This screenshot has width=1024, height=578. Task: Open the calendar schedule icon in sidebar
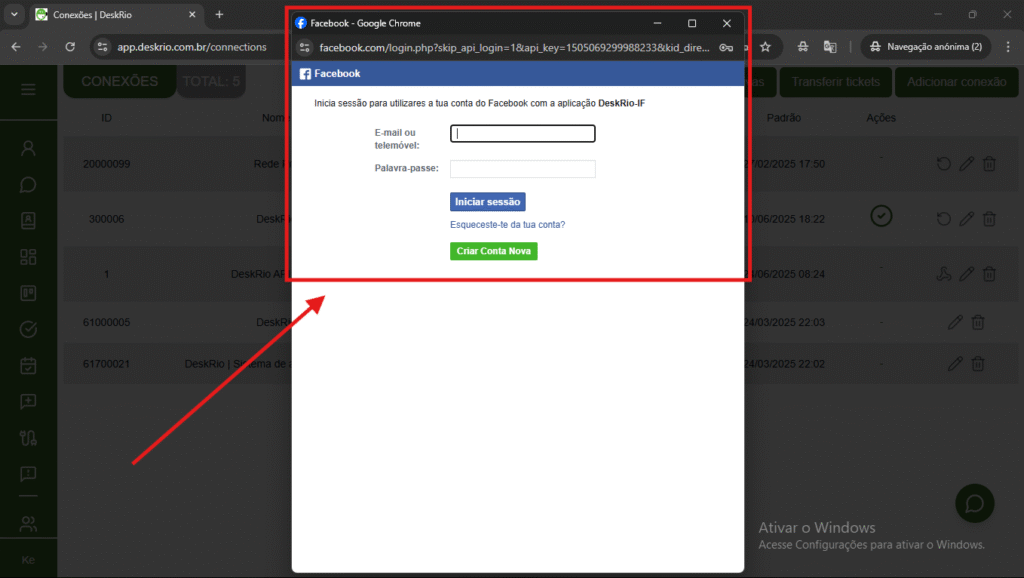click(x=28, y=366)
